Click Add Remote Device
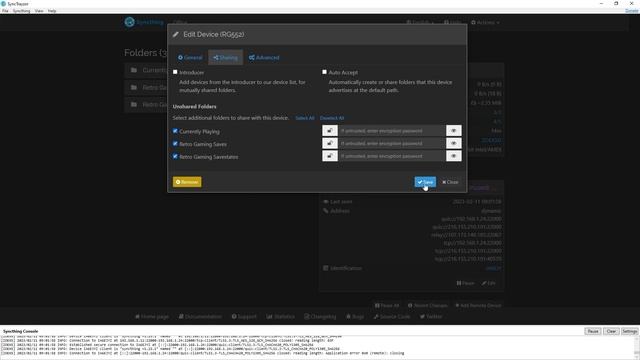 tap(478, 305)
